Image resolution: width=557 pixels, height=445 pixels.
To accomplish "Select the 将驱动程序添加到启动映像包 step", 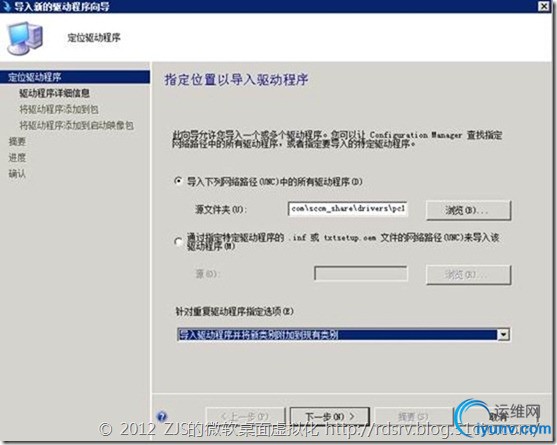I will click(76, 125).
